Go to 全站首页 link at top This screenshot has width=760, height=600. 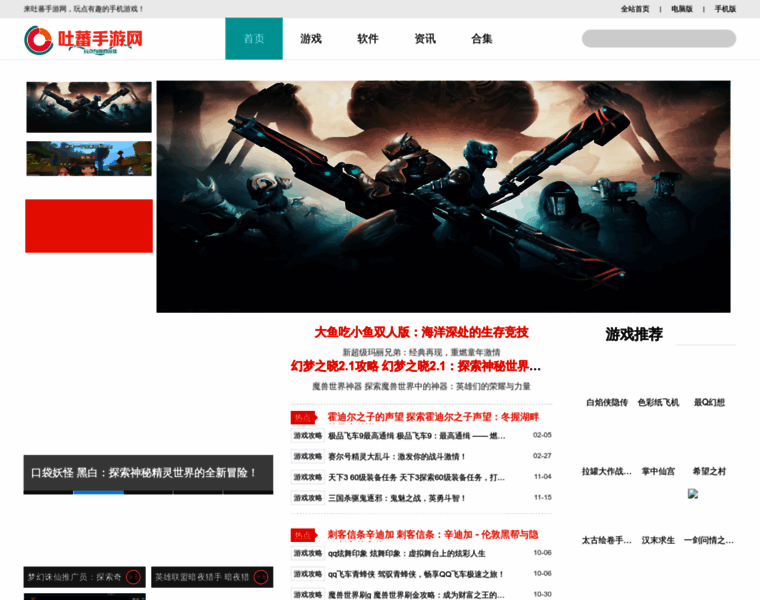tap(635, 9)
